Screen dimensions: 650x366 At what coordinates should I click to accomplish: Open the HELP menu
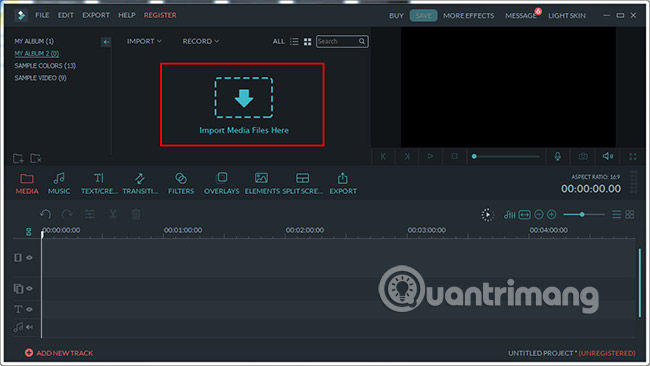click(x=126, y=15)
